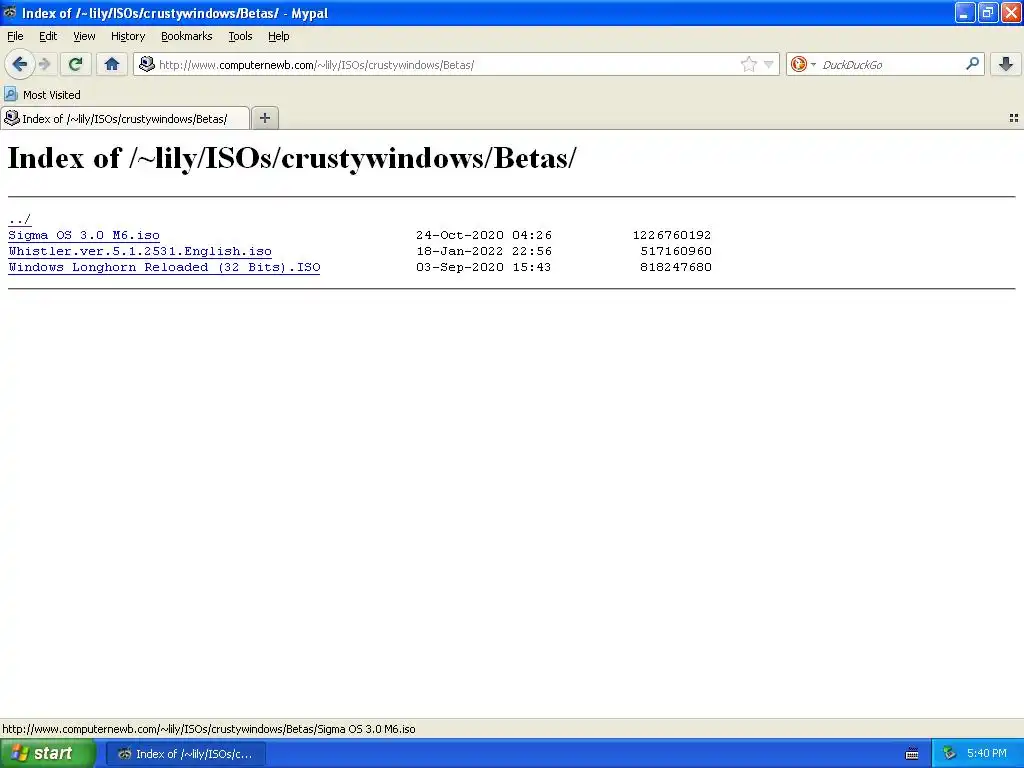Open Windows Longhorn Reloaded (32 Bits).ISO link
Screen dimensions: 1024x768
(x=164, y=267)
